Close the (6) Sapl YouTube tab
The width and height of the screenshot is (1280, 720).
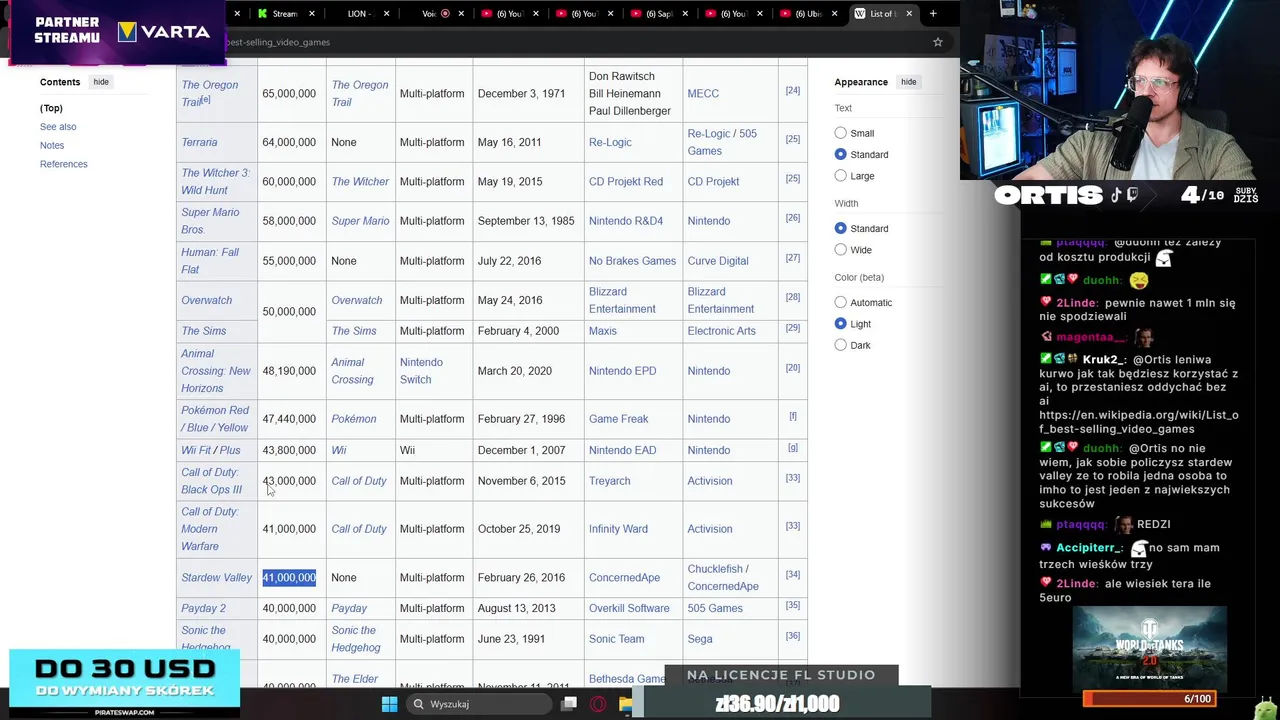685,14
